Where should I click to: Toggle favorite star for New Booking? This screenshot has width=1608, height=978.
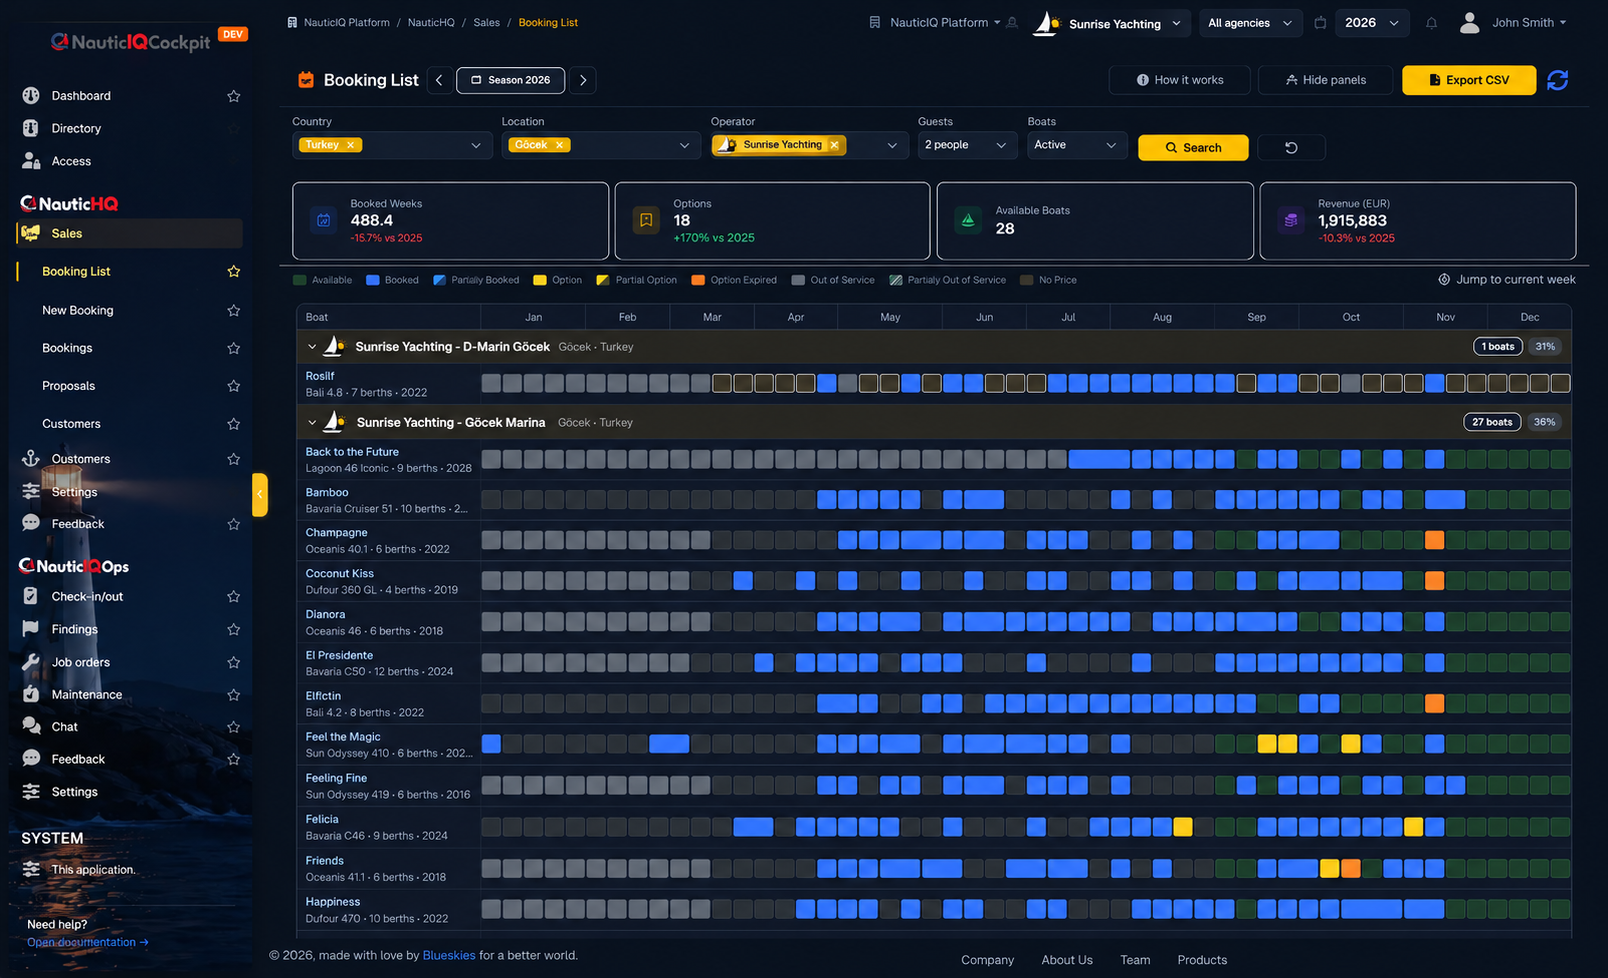pos(234,310)
